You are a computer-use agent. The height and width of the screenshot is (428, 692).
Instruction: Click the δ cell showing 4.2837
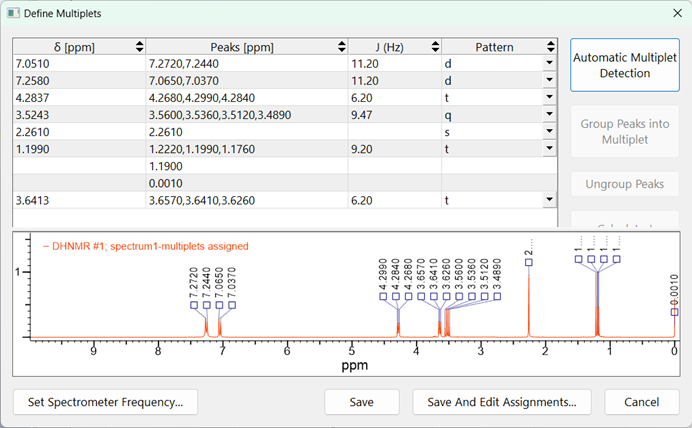pos(79,98)
